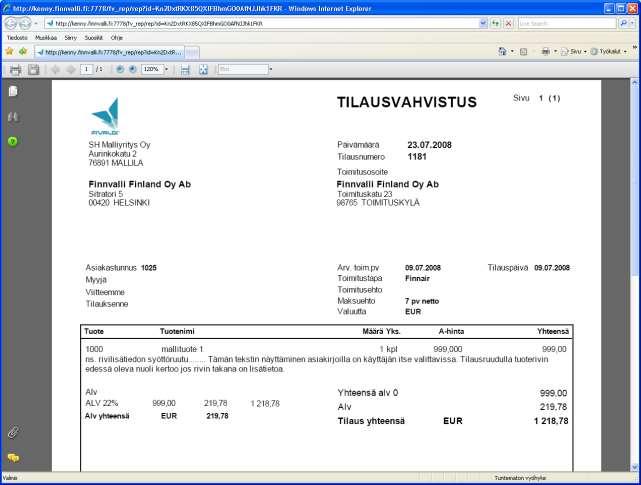641x485 pixels.
Task: Open the Find options dropdown arrow
Action: pyautogui.click(x=271, y=70)
